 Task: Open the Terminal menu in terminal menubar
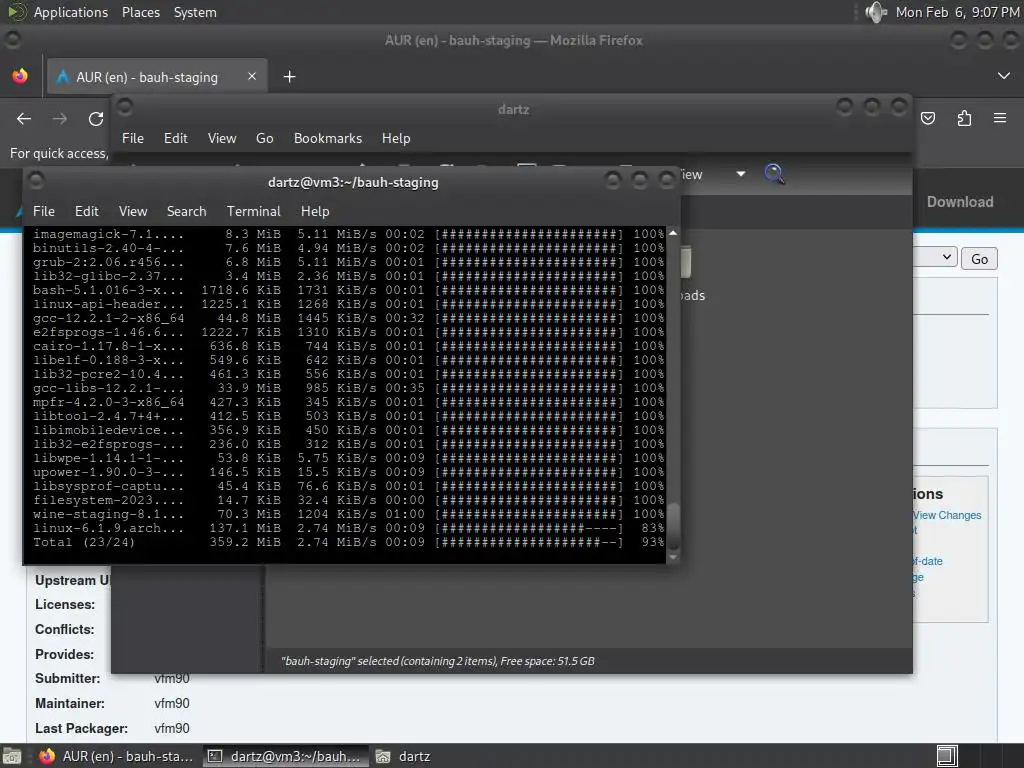pyautogui.click(x=253, y=211)
